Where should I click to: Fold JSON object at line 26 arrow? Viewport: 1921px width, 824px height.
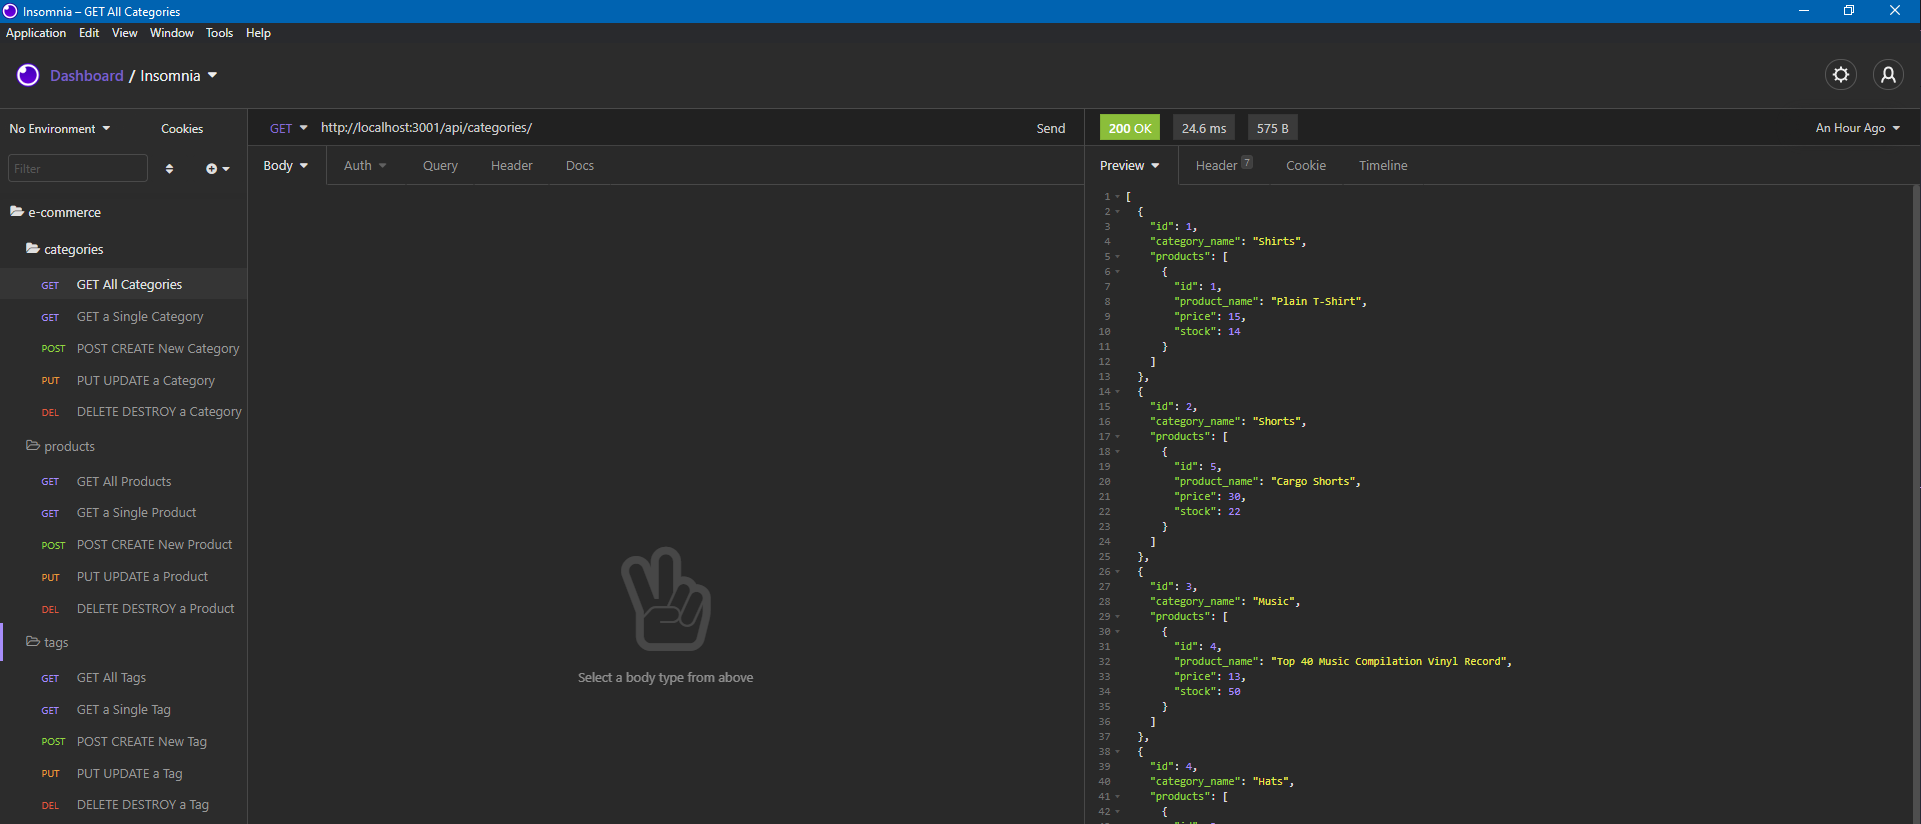tap(1117, 572)
